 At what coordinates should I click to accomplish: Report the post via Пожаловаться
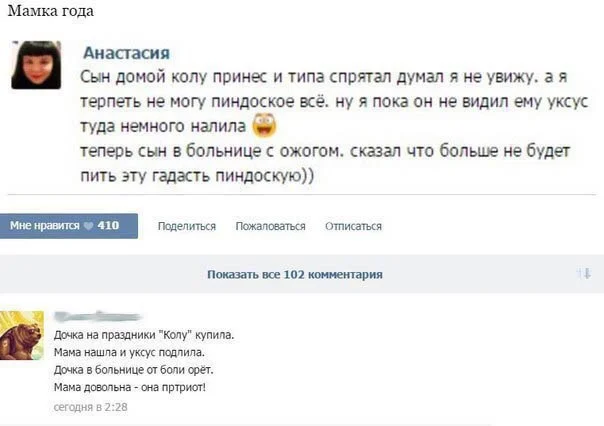coord(270,226)
